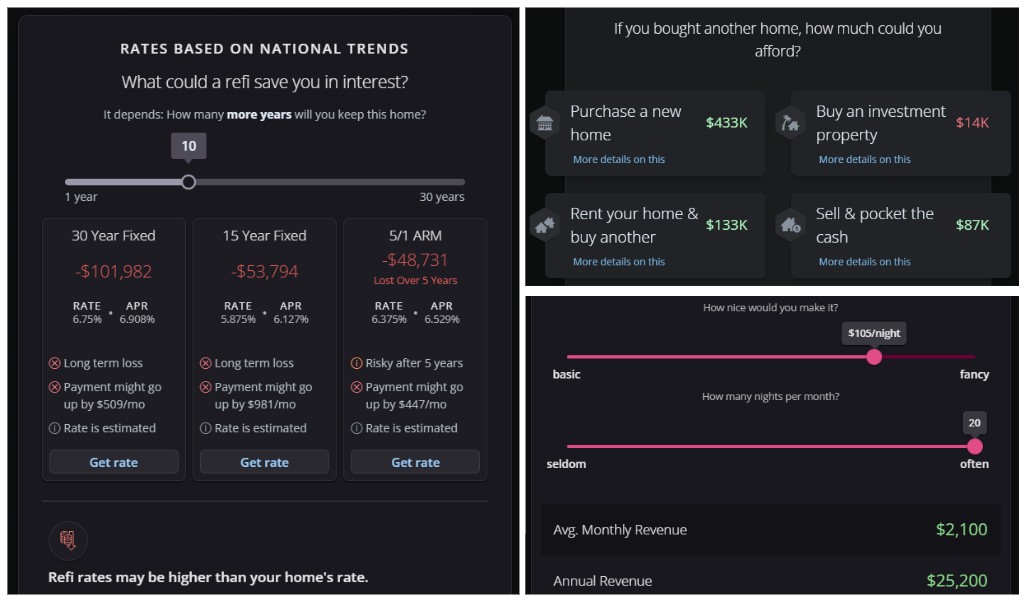Select the 5/1 ARM loan card title
The height and width of the screenshot is (600, 1026).
(415, 236)
